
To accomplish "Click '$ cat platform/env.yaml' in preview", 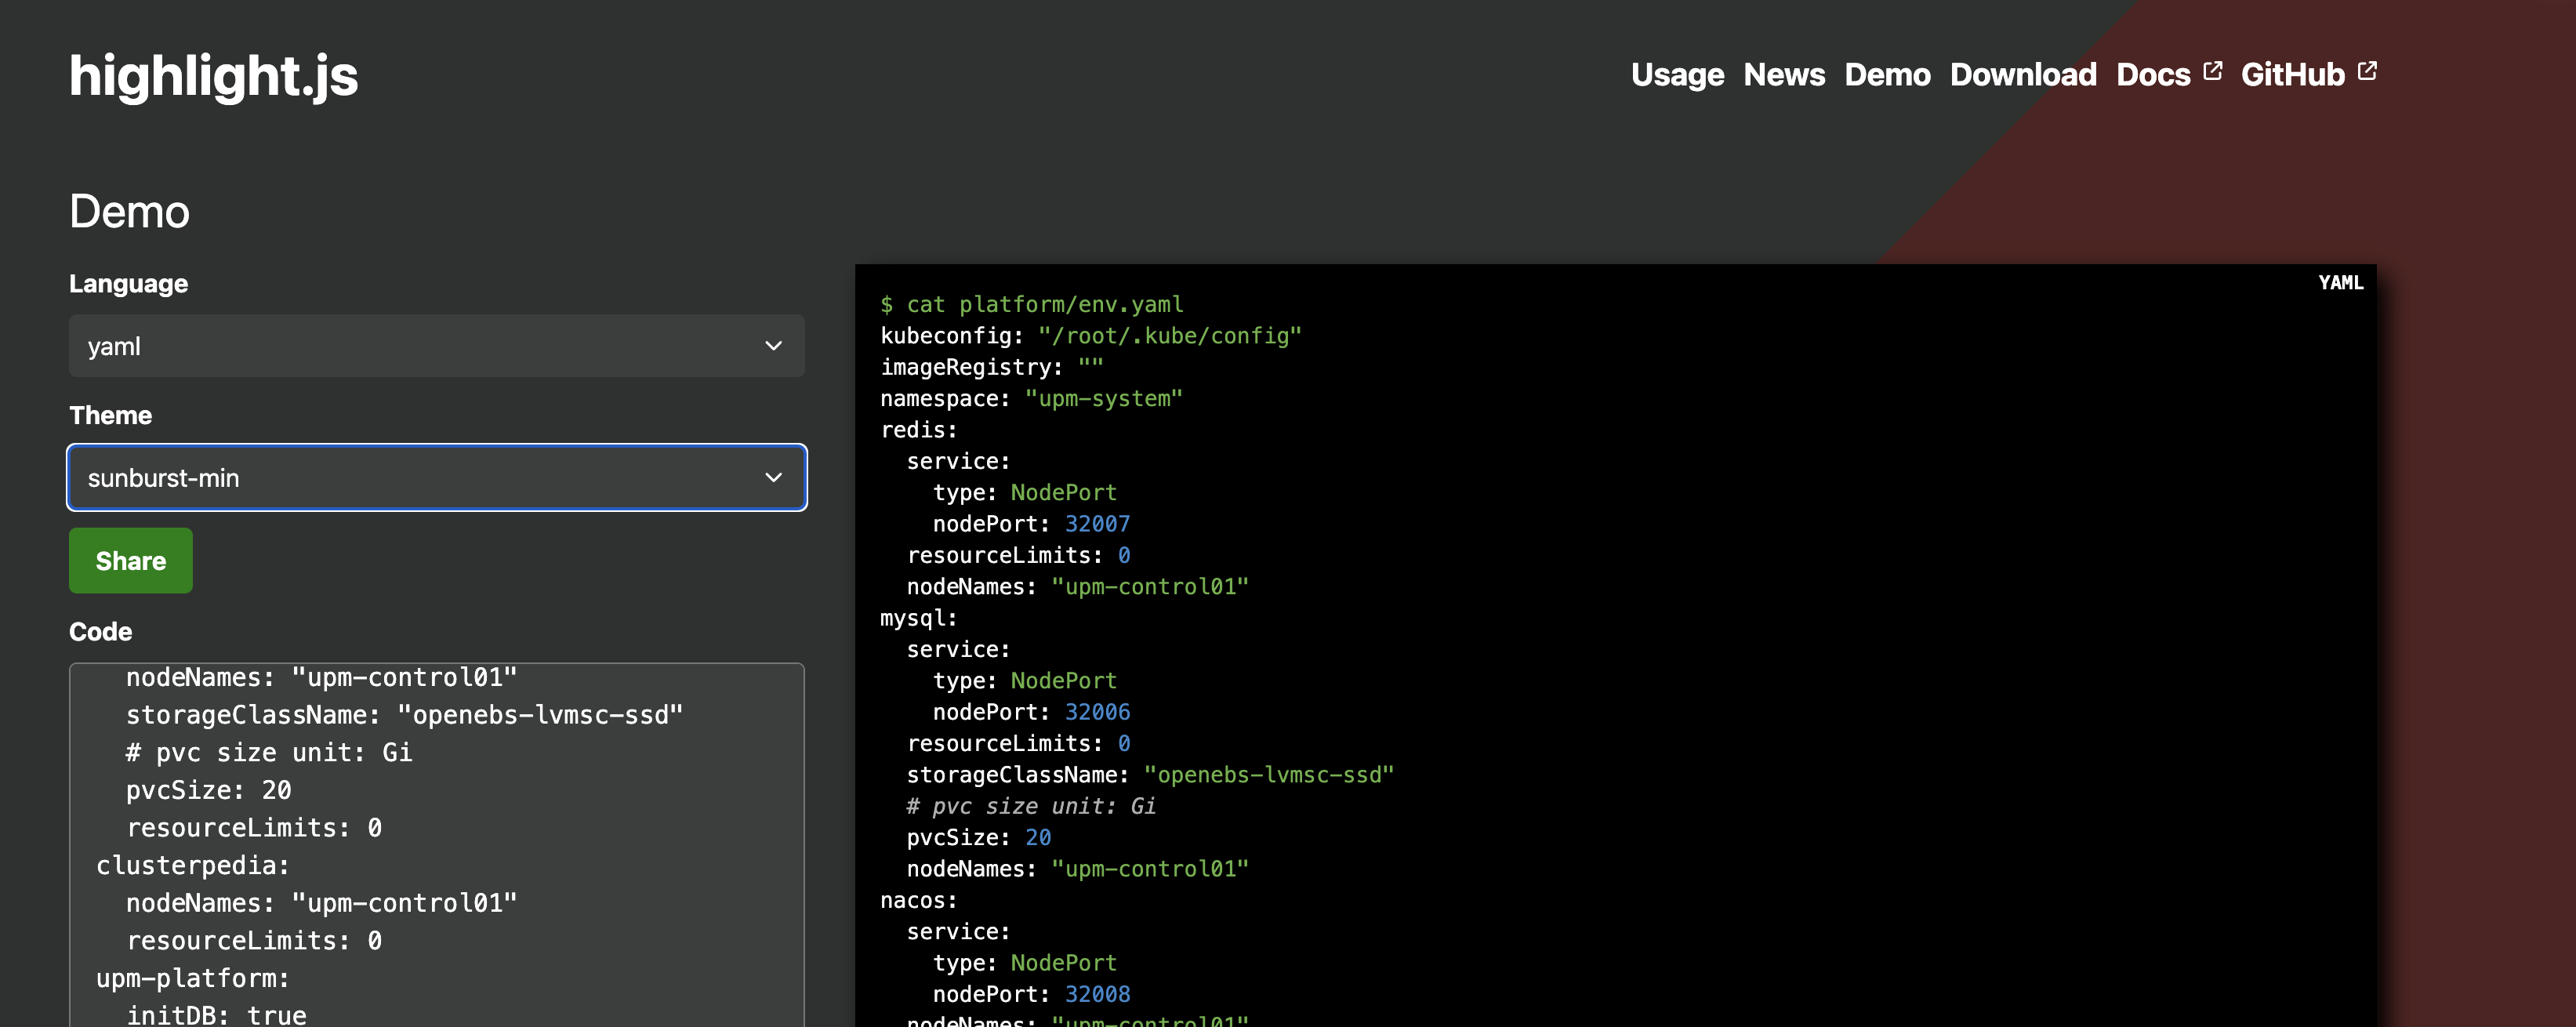I will [1031, 304].
